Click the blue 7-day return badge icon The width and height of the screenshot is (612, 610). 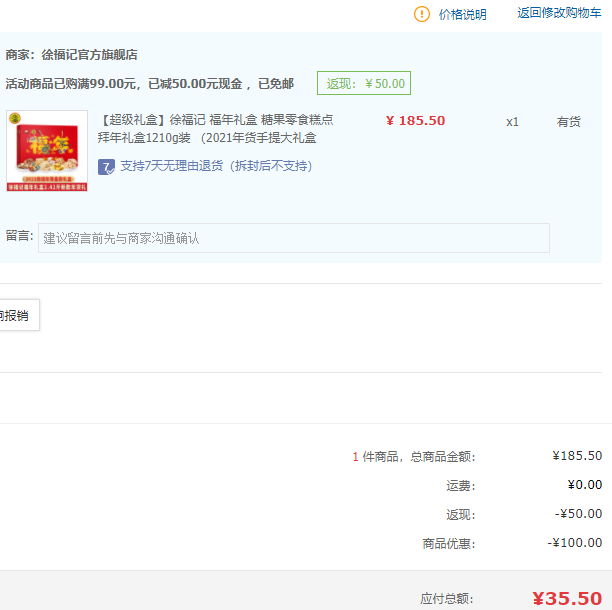[x=106, y=165]
